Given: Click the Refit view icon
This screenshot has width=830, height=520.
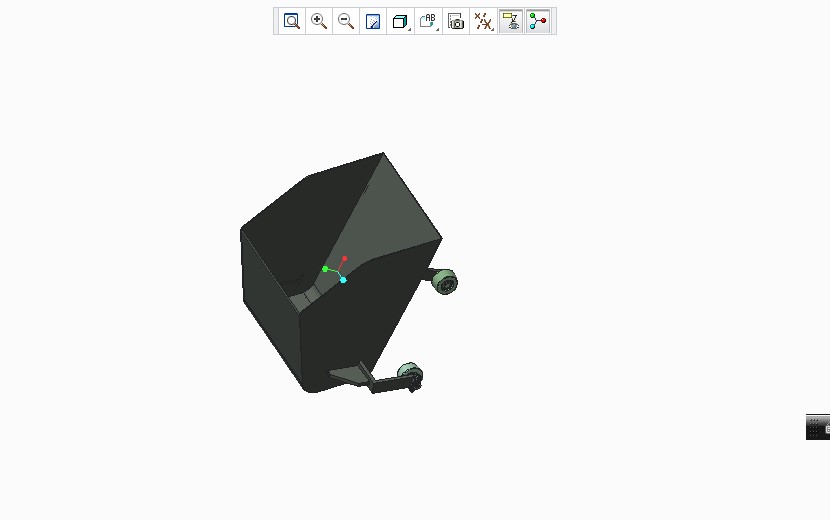Looking at the screenshot, I should [x=292, y=21].
